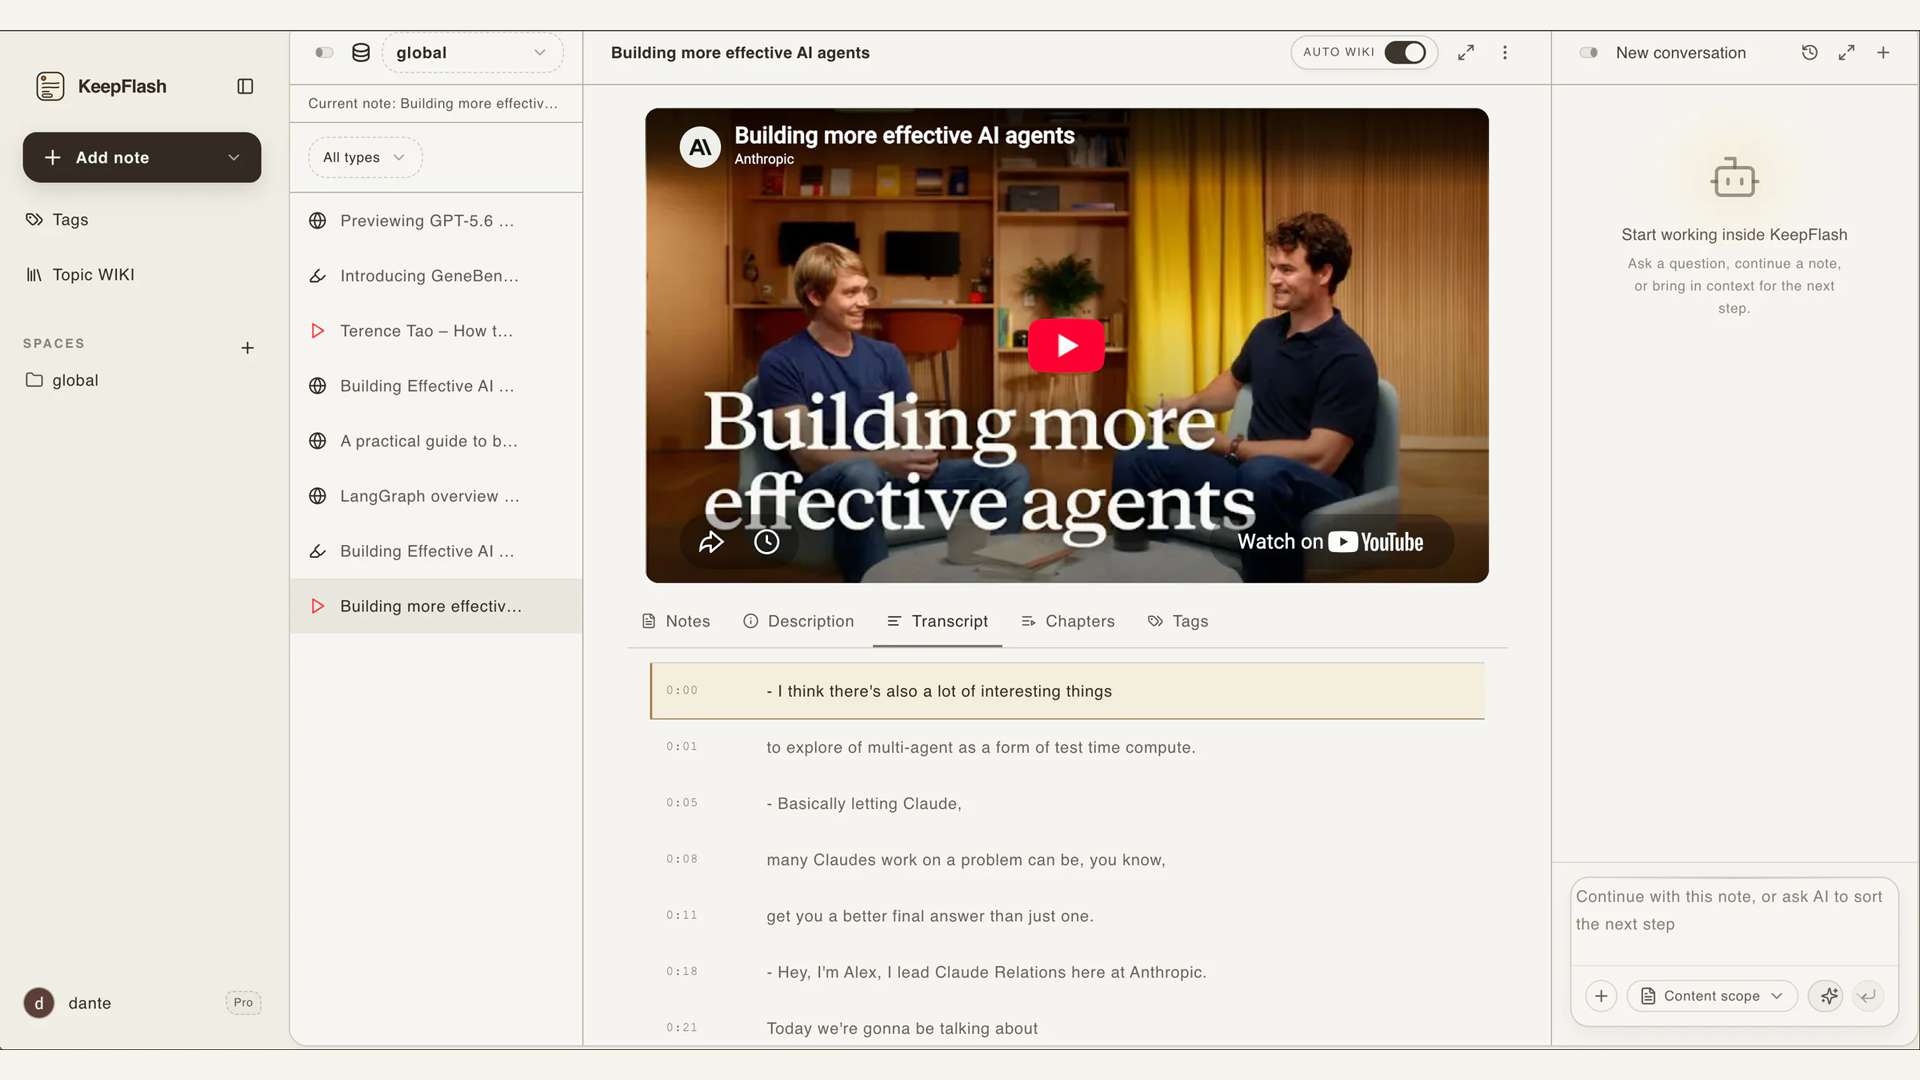Toggle the switch beside New conversation
1920x1080 pixels.
1588,52
